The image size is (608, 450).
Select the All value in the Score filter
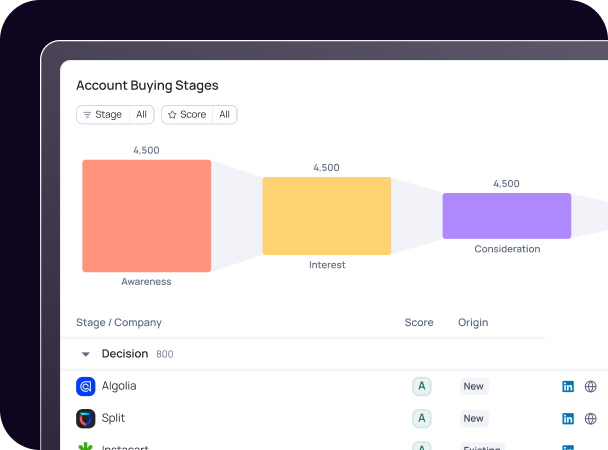pos(225,115)
